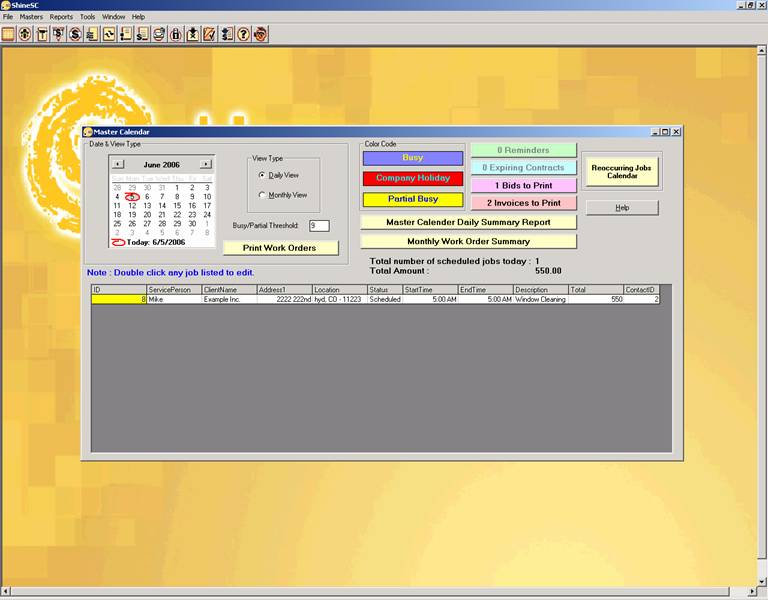Click the 0 Expiring Contracts button

point(524,168)
